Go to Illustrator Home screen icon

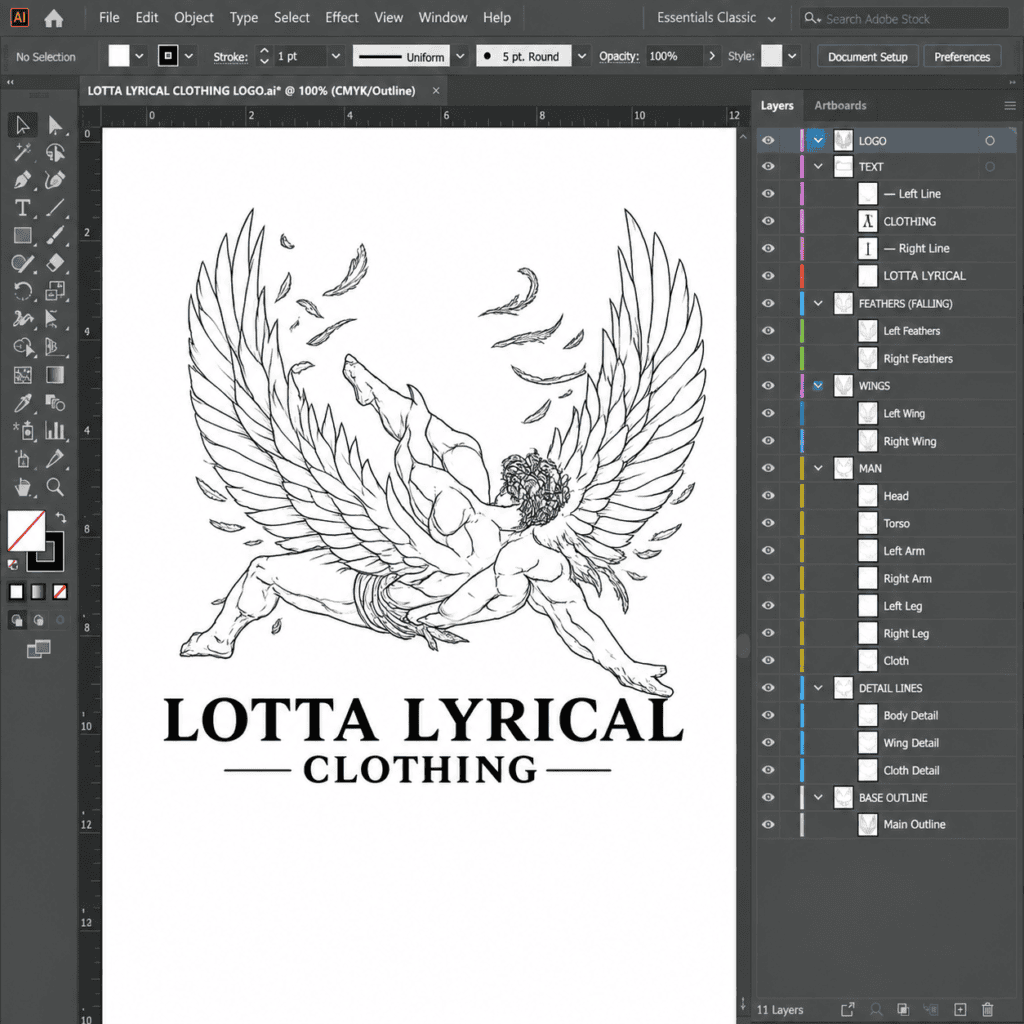(x=54, y=18)
